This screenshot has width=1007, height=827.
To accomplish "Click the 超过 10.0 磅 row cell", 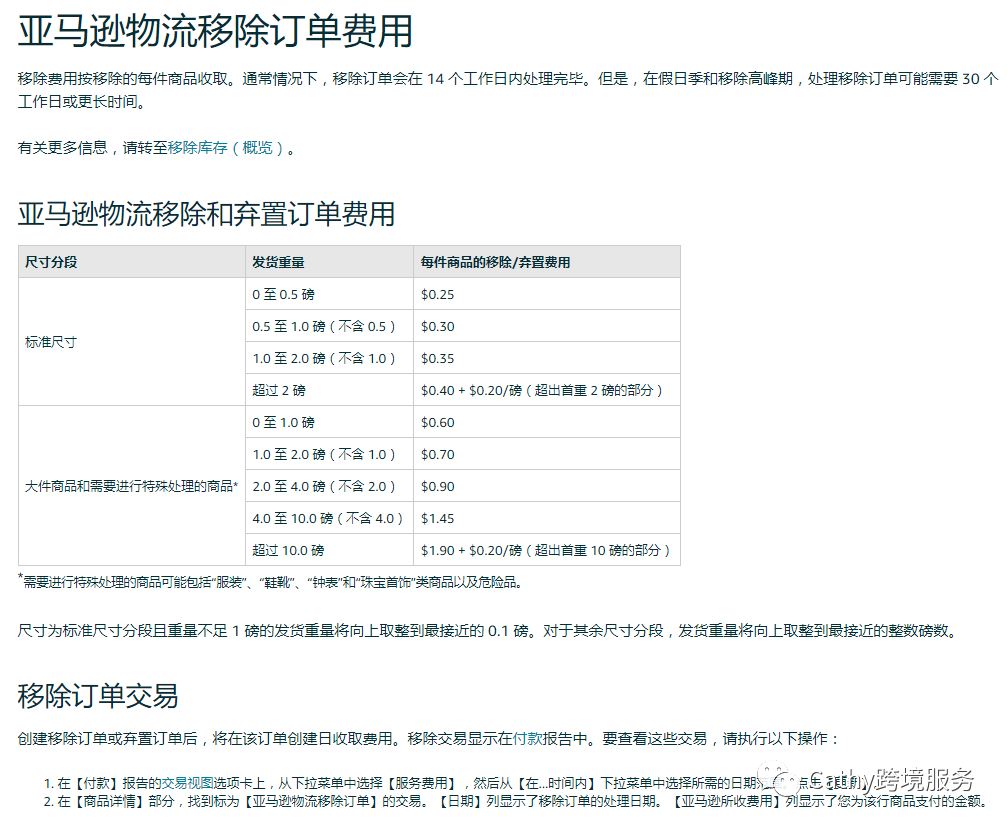I will pos(287,549).
